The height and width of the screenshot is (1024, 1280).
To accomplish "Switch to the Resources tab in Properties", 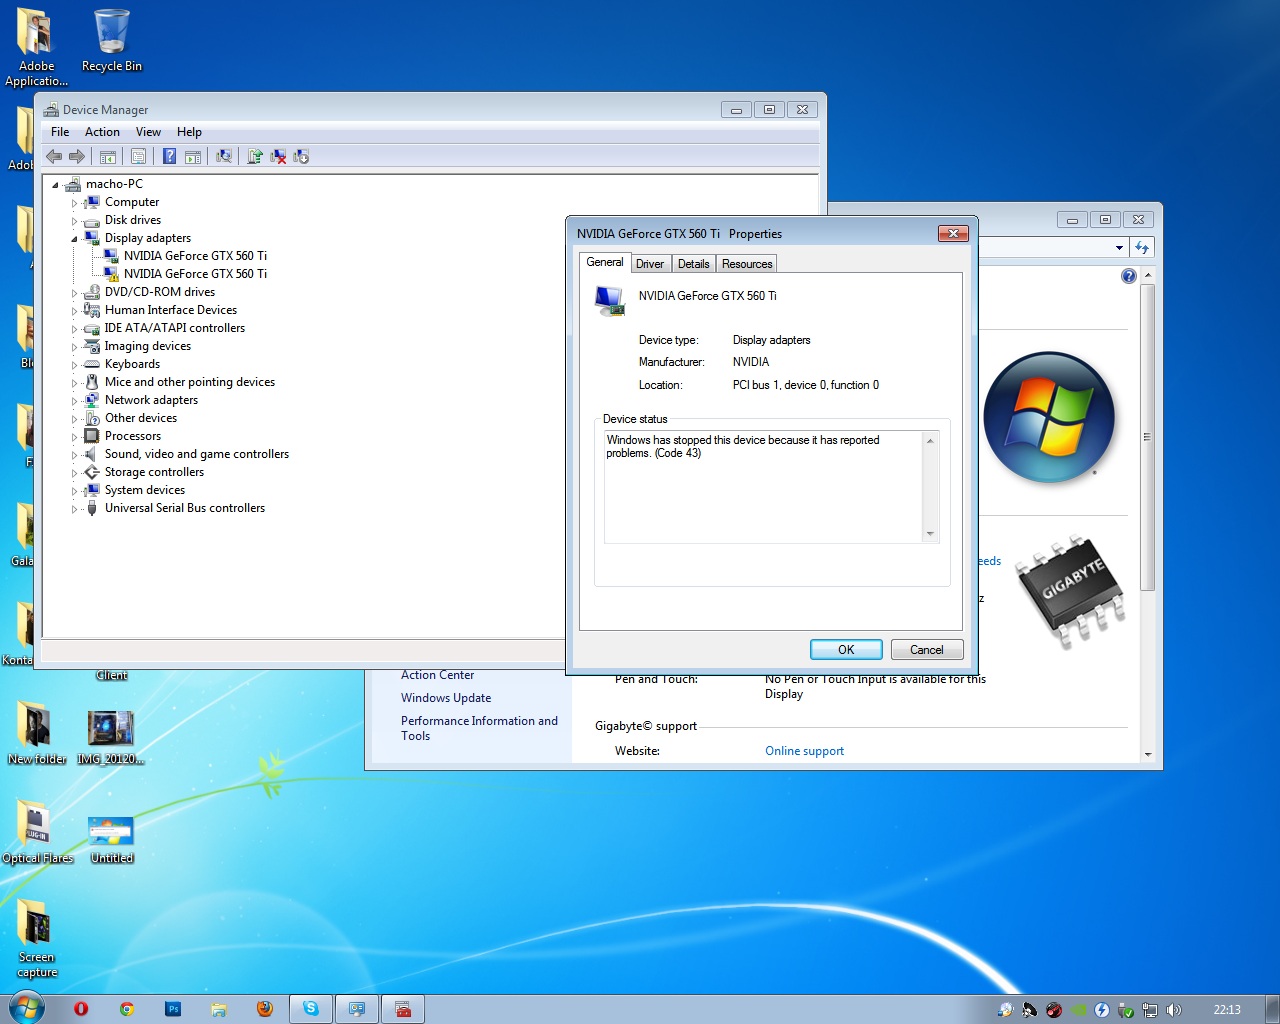I will [x=747, y=264].
